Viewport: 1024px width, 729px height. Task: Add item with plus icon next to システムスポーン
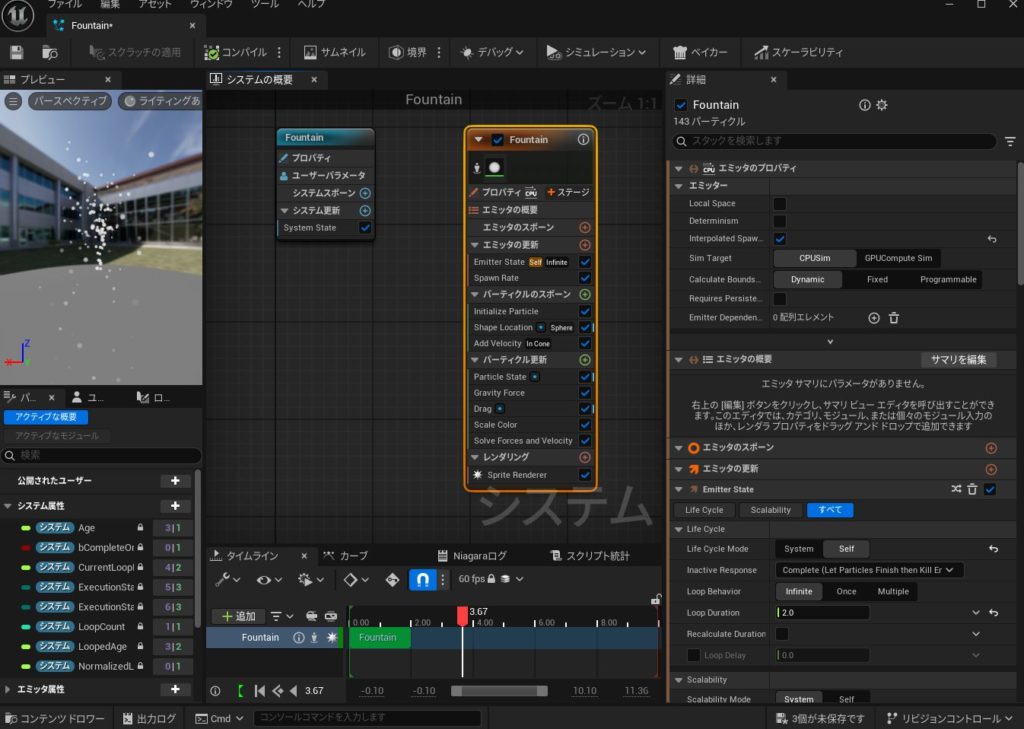coord(365,193)
